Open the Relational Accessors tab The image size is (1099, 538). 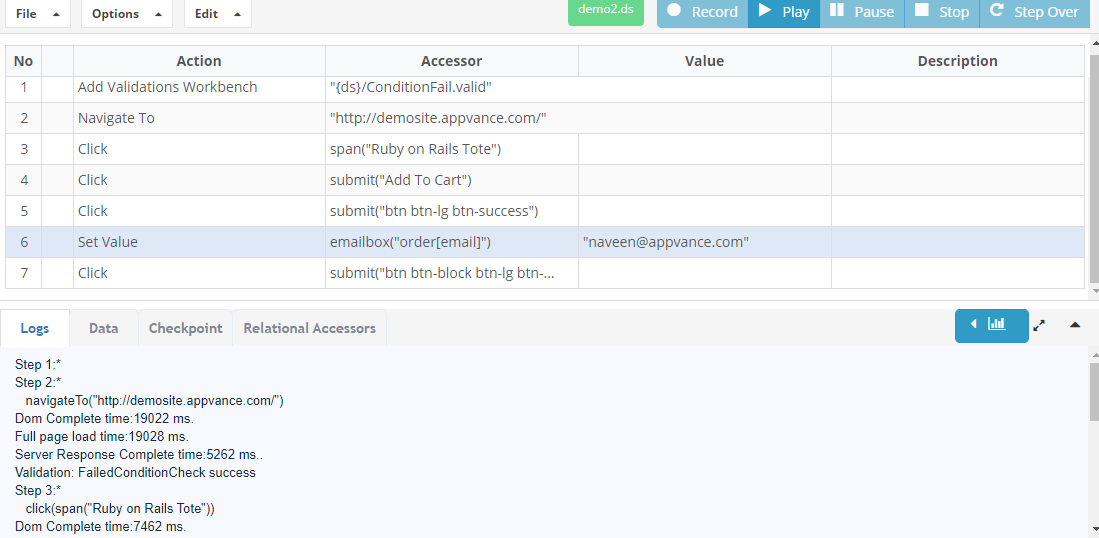coord(310,328)
